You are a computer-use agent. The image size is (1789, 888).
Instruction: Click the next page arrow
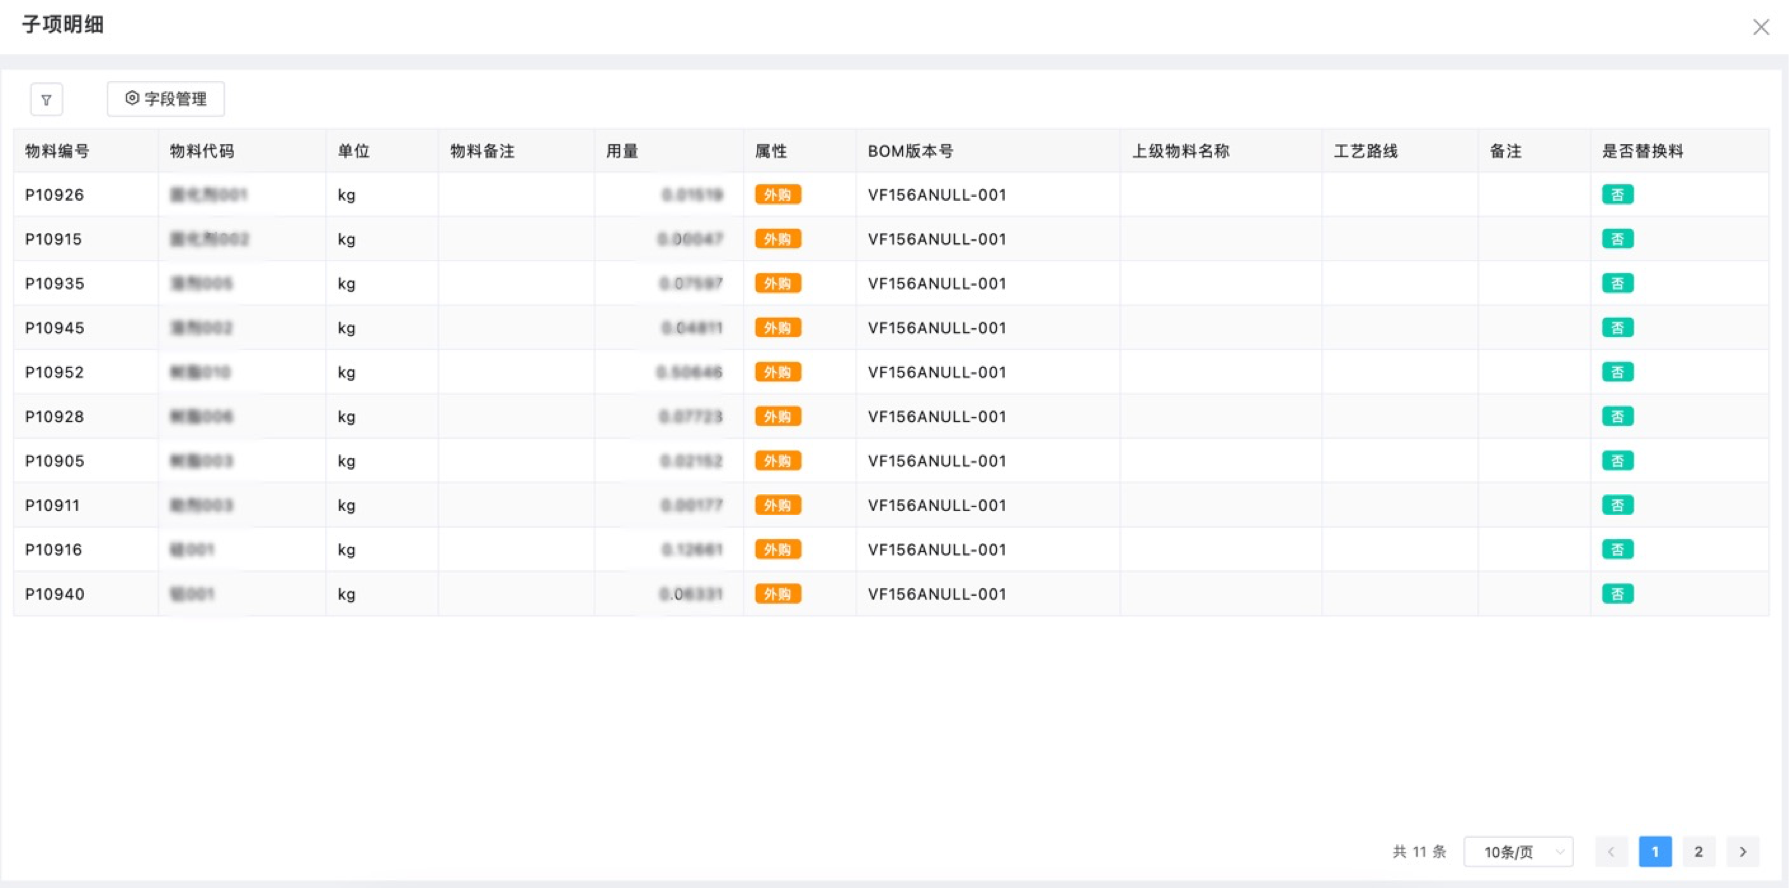1742,852
